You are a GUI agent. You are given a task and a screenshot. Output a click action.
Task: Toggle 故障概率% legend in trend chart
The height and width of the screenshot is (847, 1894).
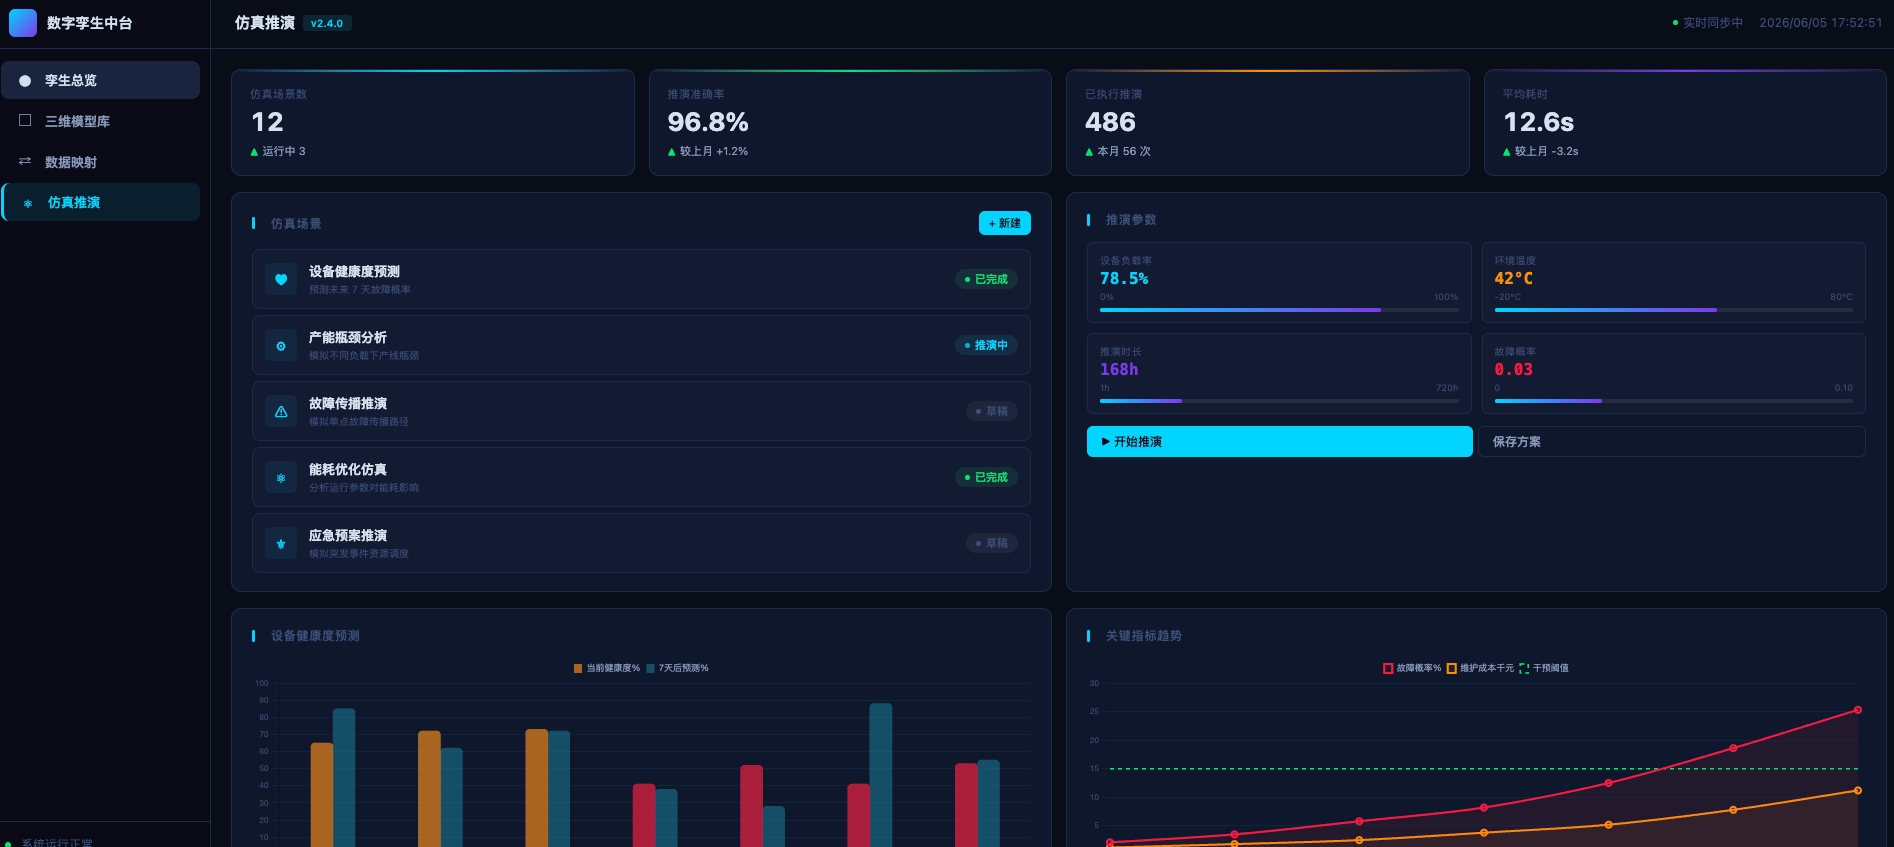[1412, 668]
